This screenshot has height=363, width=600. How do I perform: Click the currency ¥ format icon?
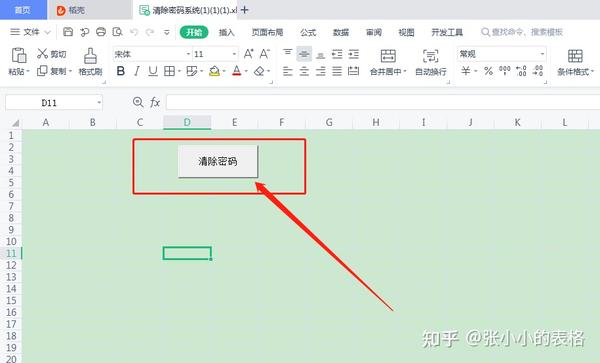coord(465,71)
